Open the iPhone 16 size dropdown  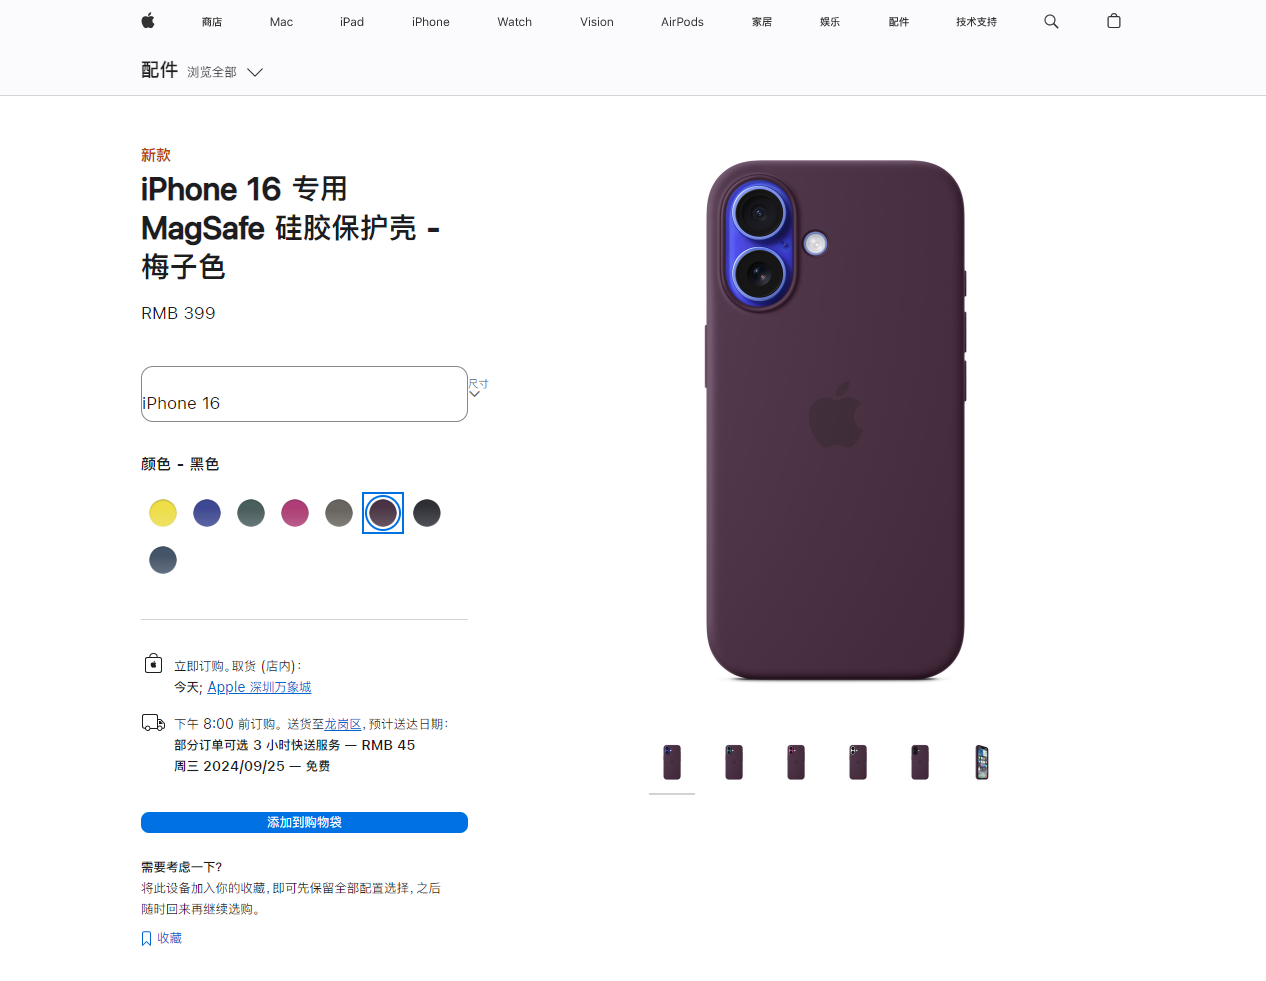[304, 394]
